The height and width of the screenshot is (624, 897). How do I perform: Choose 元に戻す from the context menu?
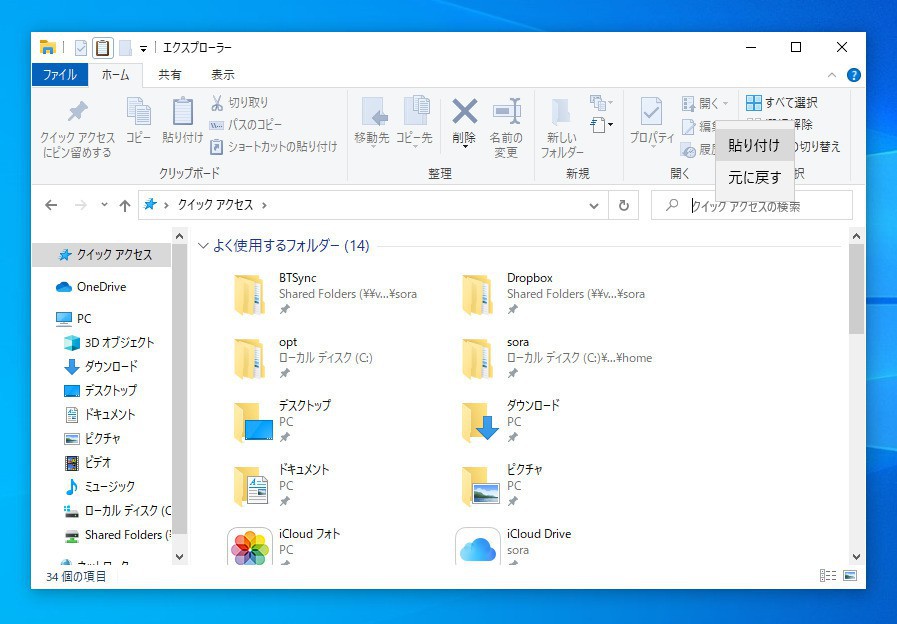coord(754,178)
